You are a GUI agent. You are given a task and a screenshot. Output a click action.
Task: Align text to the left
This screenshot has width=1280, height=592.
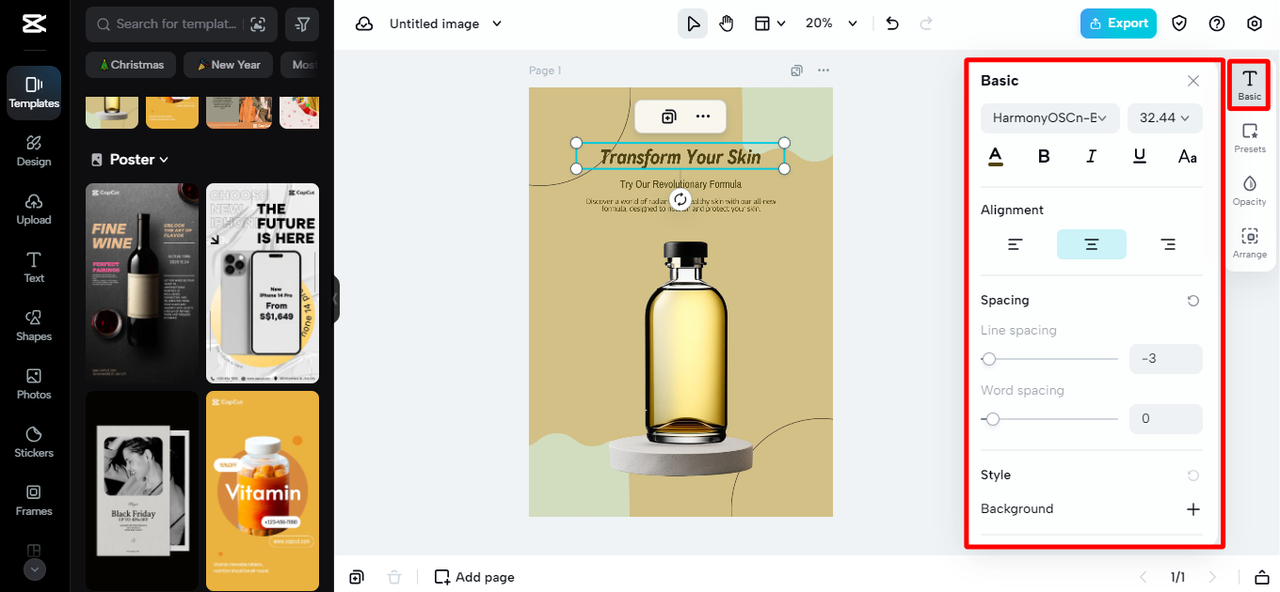[1015, 244]
